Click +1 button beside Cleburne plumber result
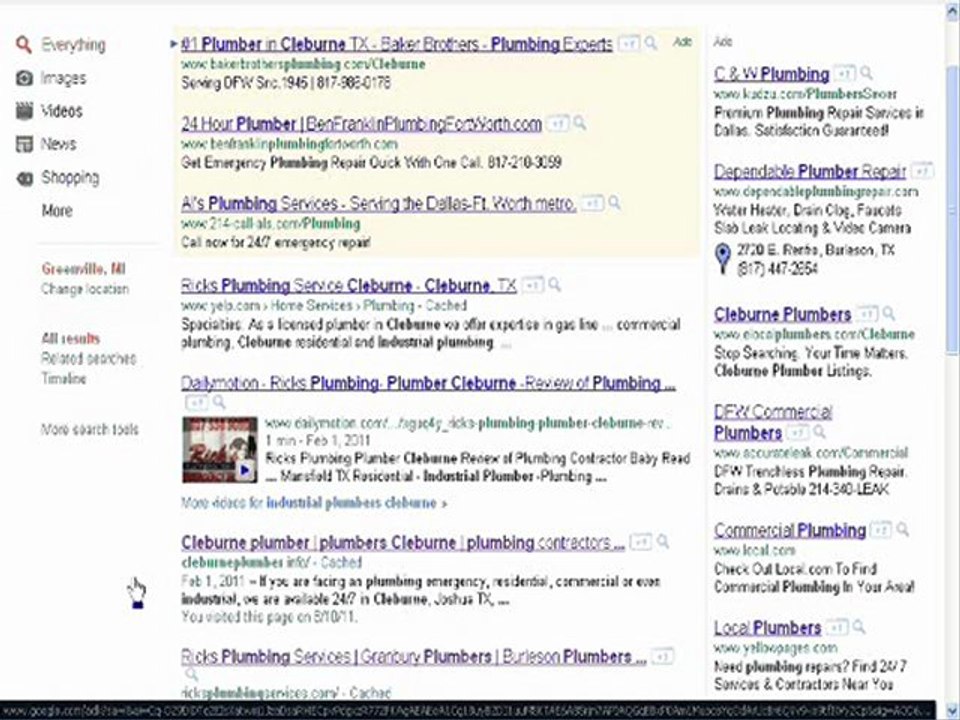960x720 pixels. click(x=640, y=542)
